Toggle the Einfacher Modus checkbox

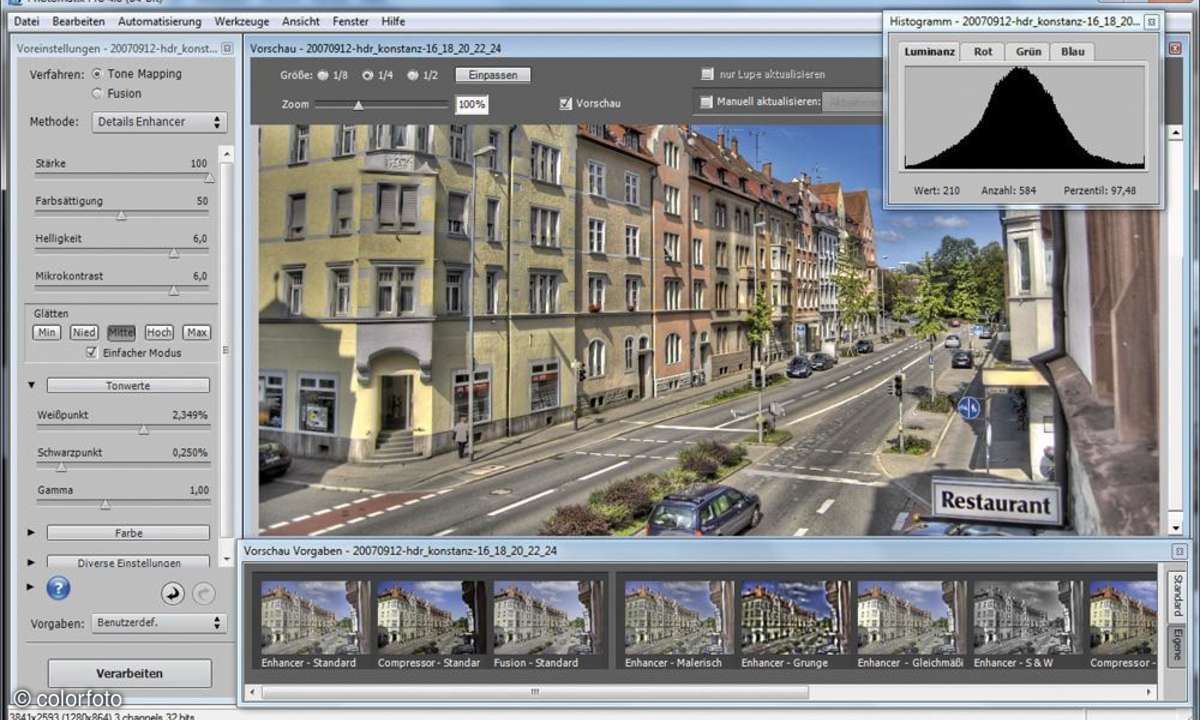click(92, 353)
